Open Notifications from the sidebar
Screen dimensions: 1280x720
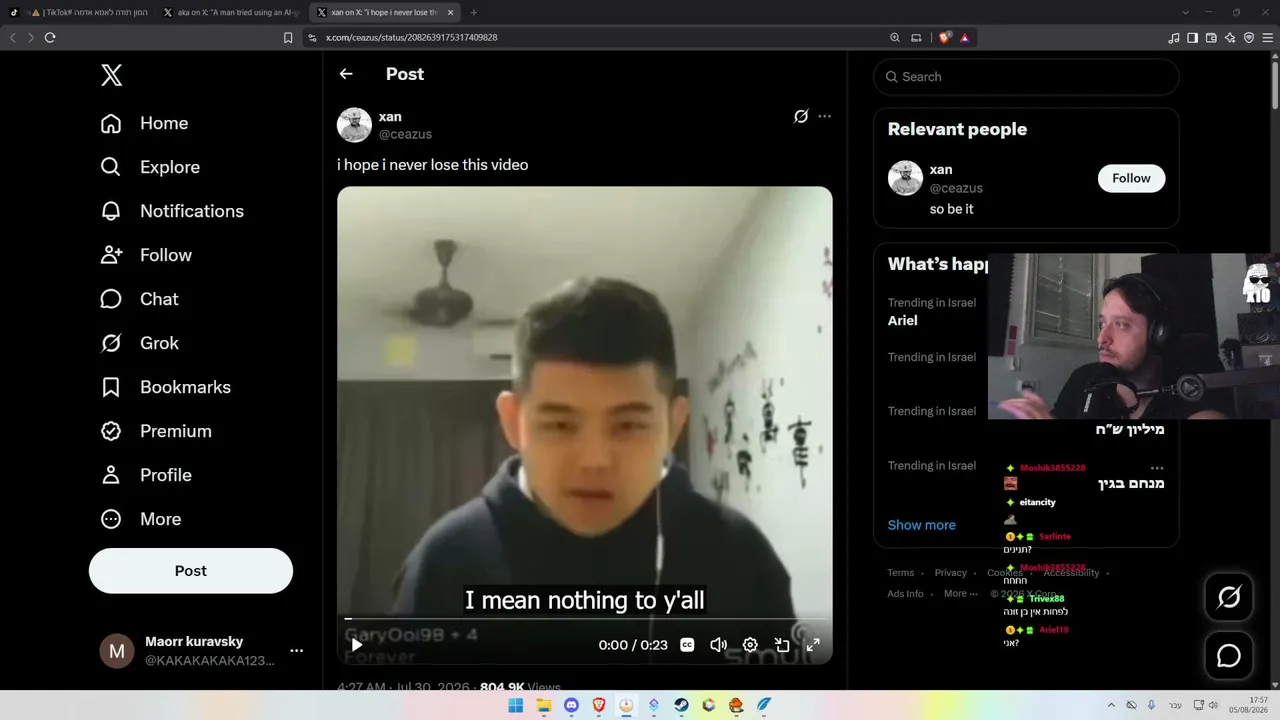point(172,211)
